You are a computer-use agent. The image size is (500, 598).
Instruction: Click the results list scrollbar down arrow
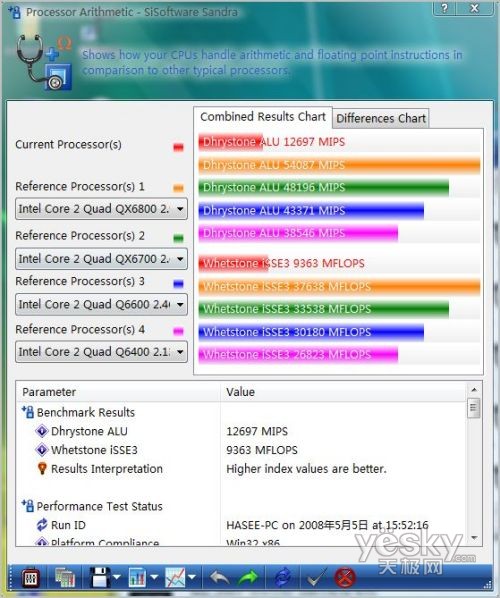point(474,538)
